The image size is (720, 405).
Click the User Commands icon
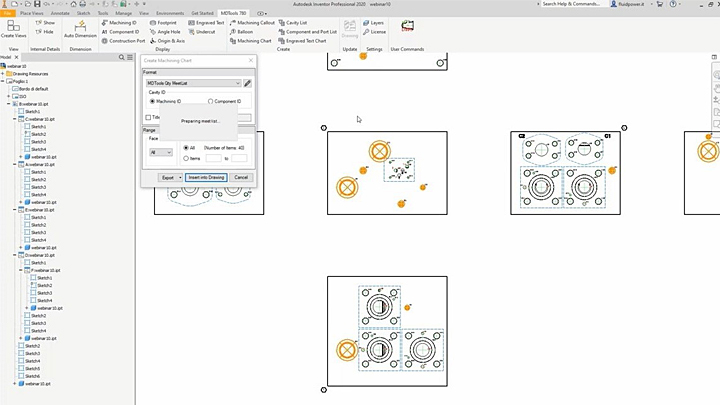coord(407,27)
